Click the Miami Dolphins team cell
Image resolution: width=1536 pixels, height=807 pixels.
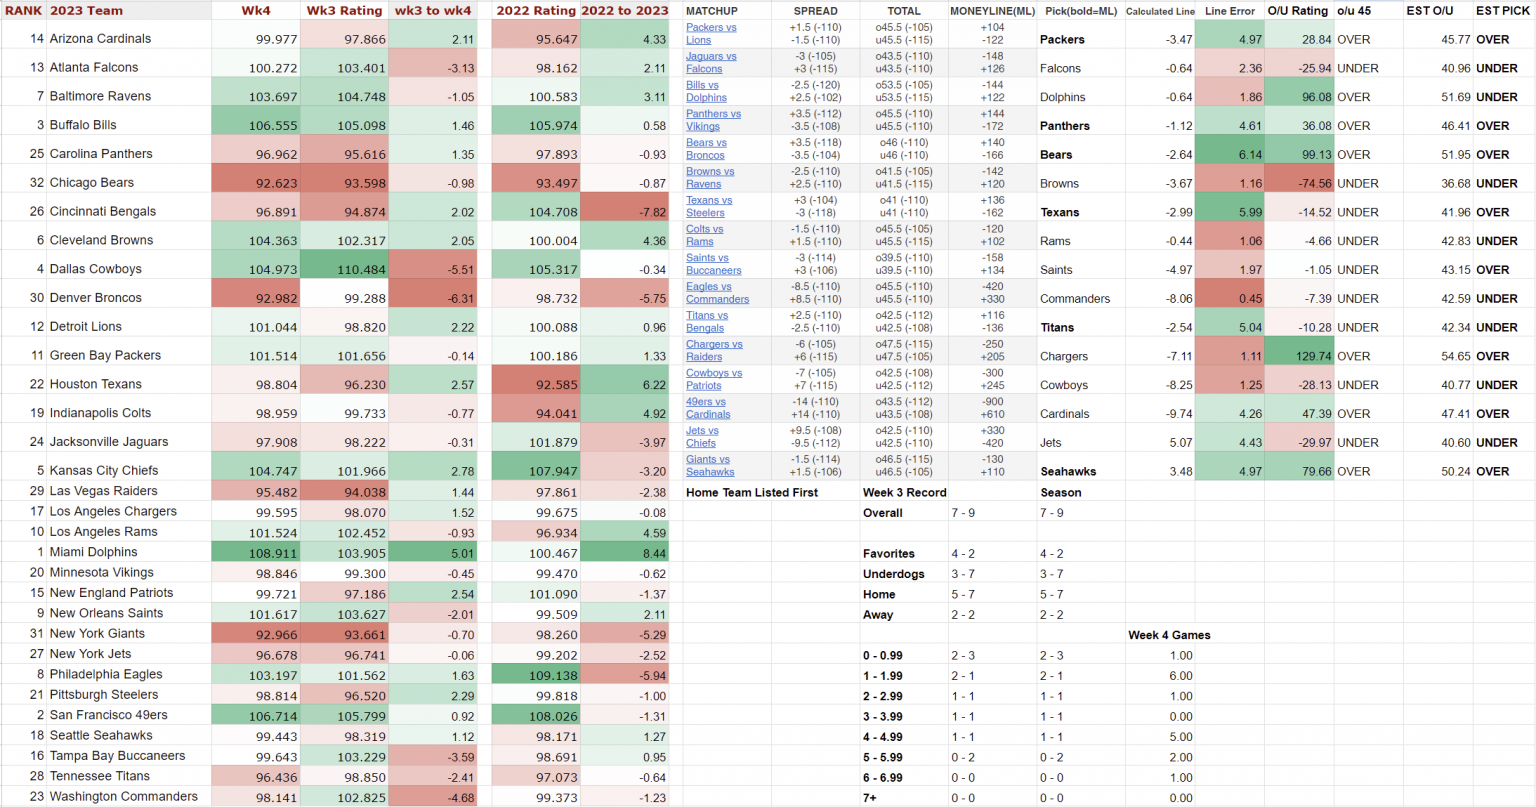[128, 552]
